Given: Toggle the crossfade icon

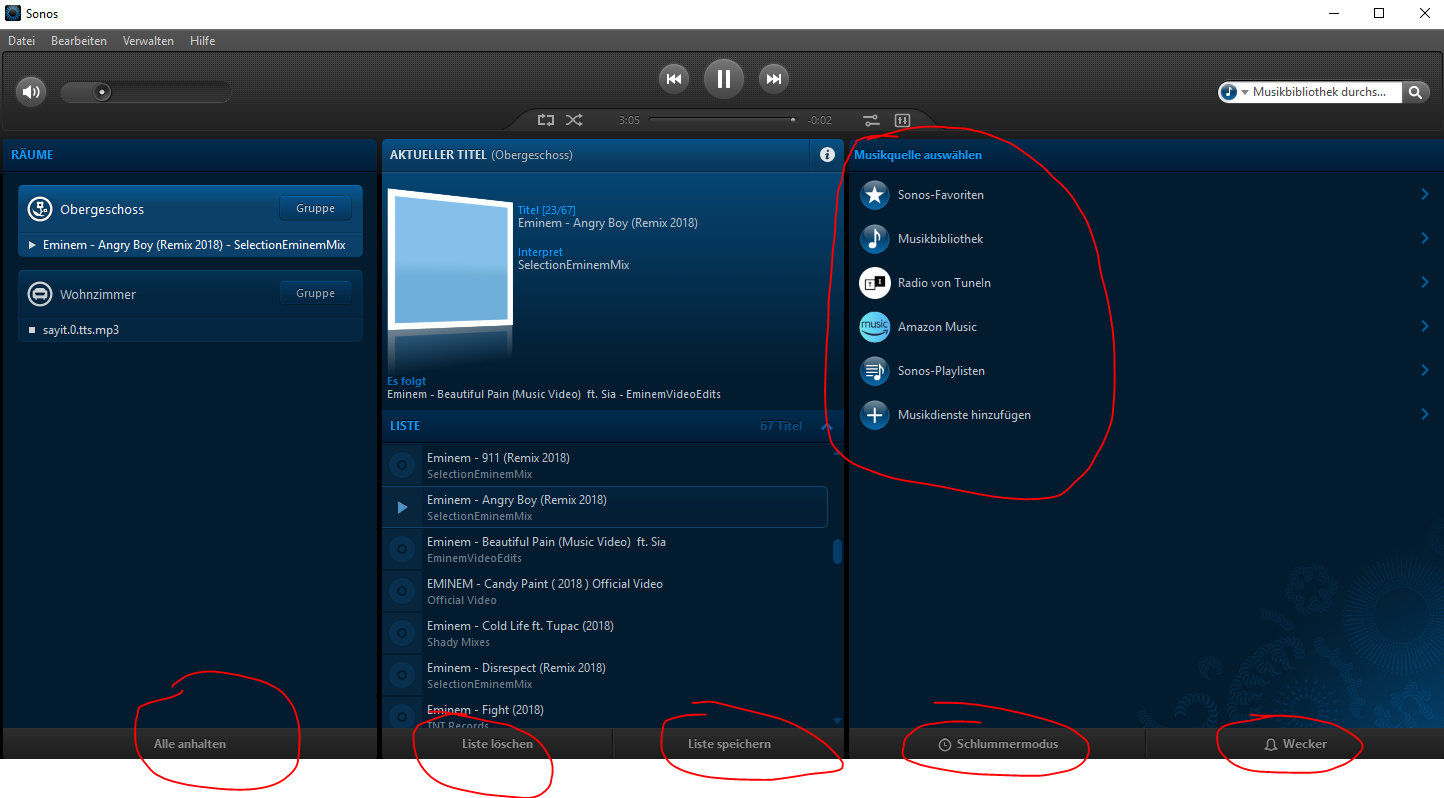Looking at the screenshot, I should pyautogui.click(x=871, y=120).
